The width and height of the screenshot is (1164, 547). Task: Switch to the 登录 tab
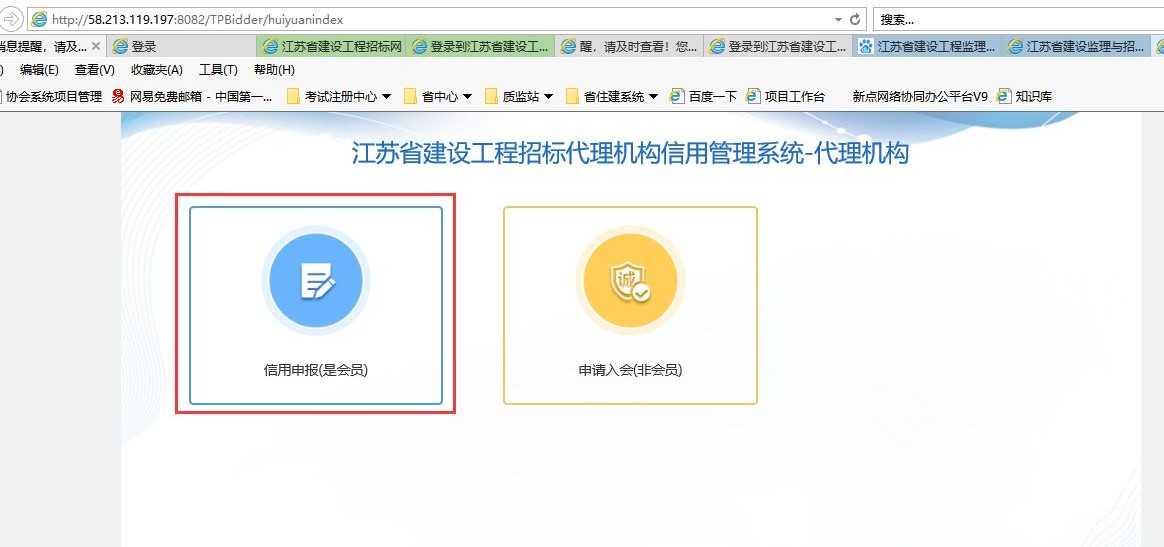pyautogui.click(x=182, y=47)
